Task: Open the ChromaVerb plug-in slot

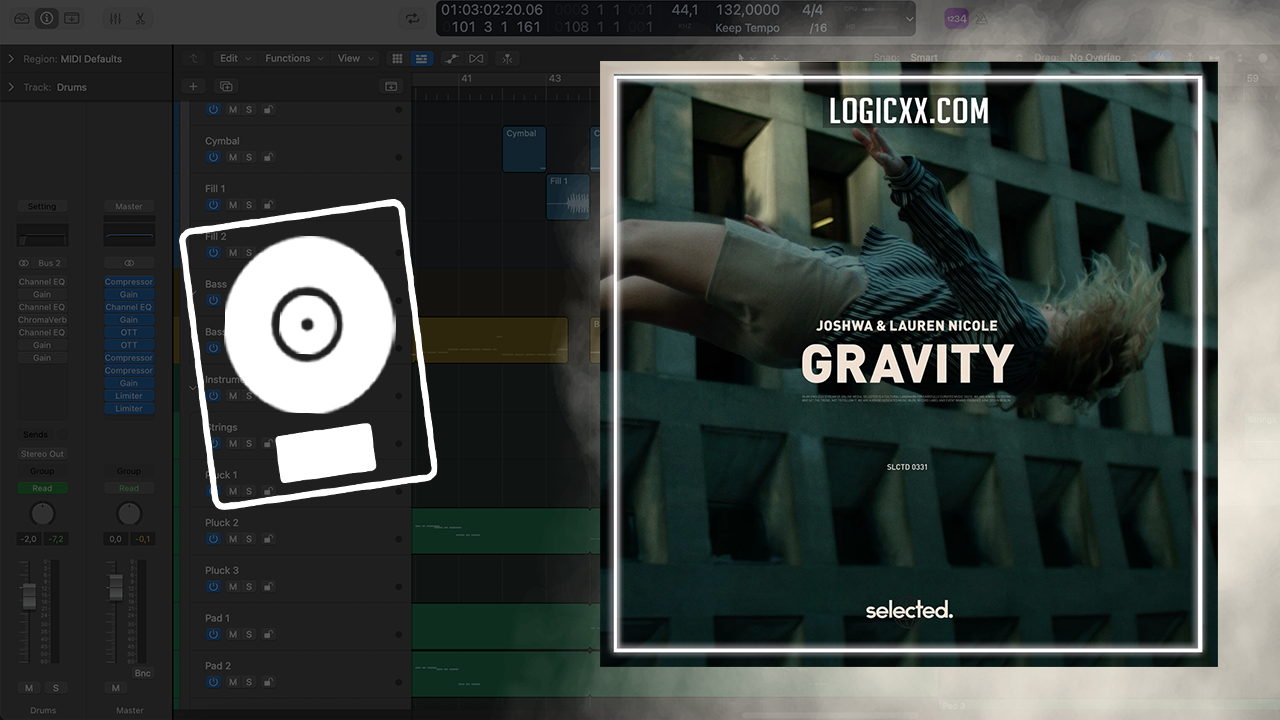Action: pos(42,320)
